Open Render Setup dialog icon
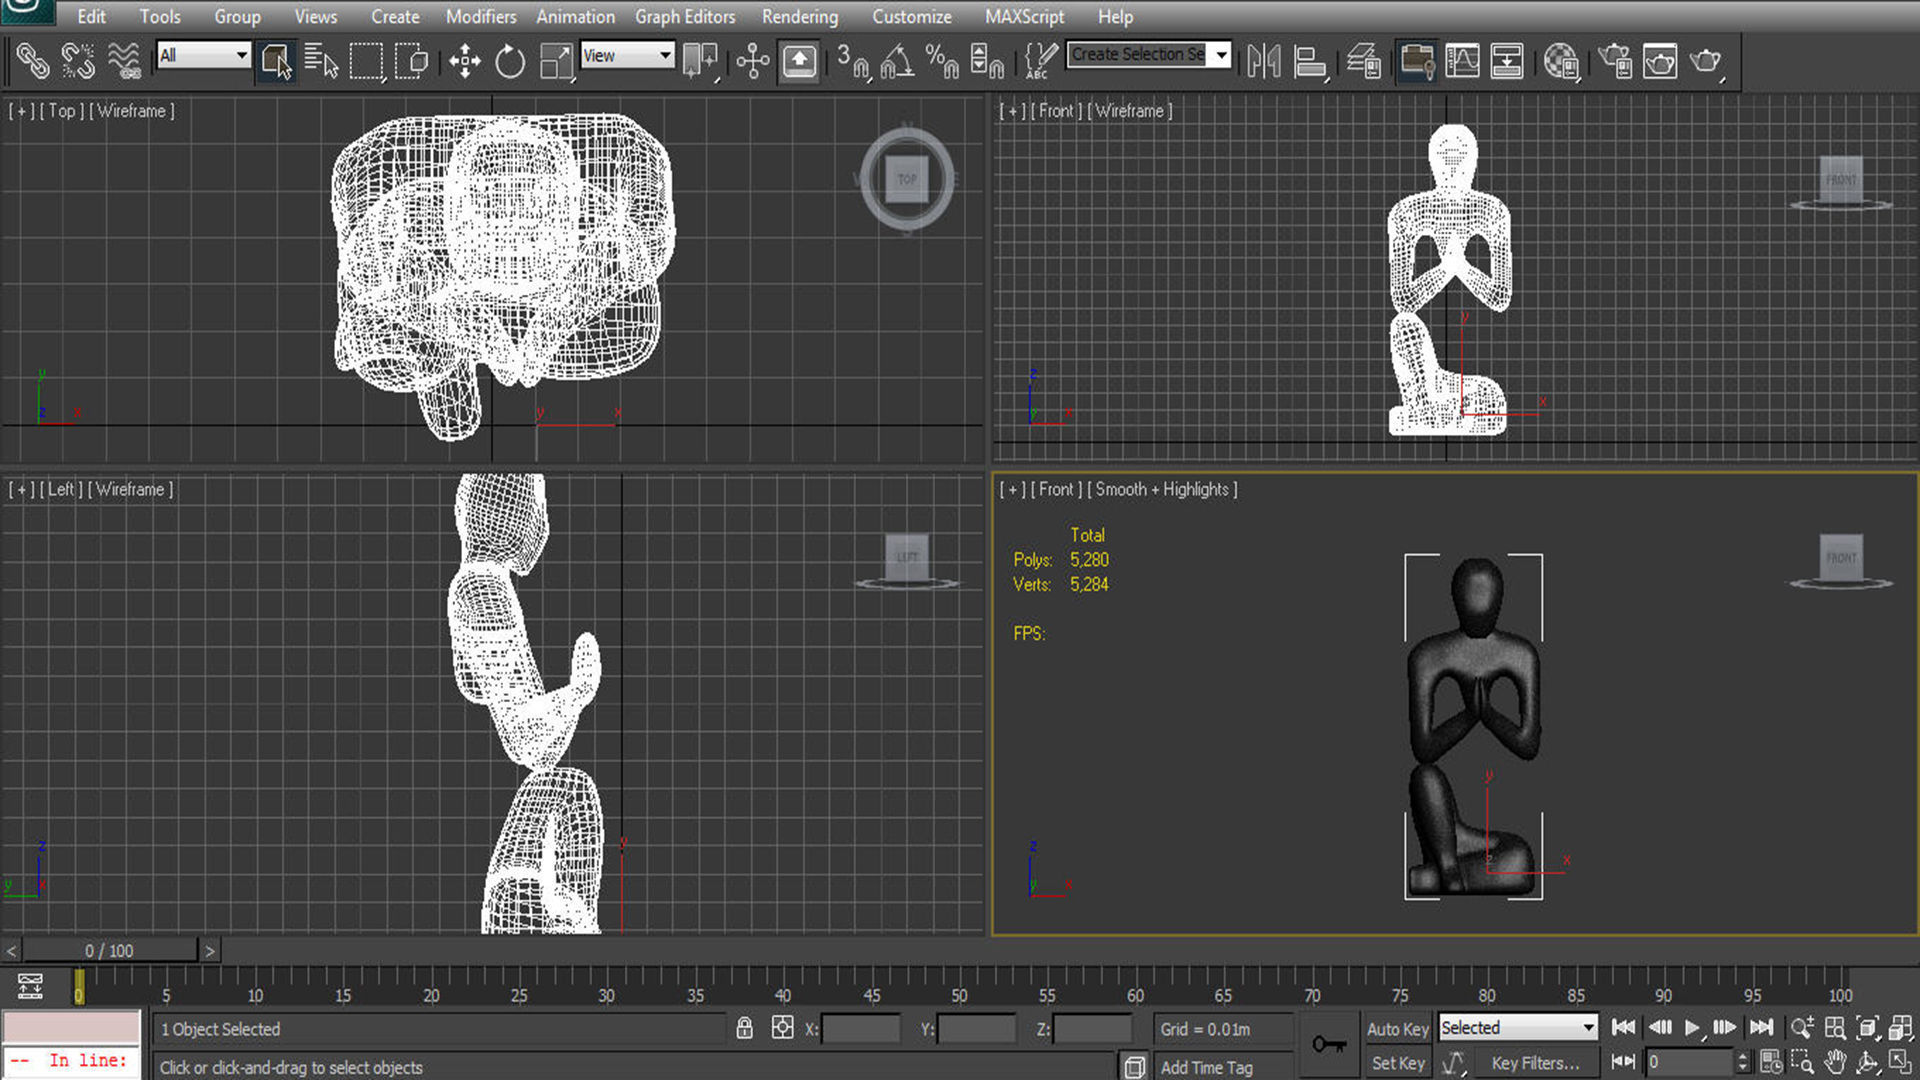 (1615, 61)
